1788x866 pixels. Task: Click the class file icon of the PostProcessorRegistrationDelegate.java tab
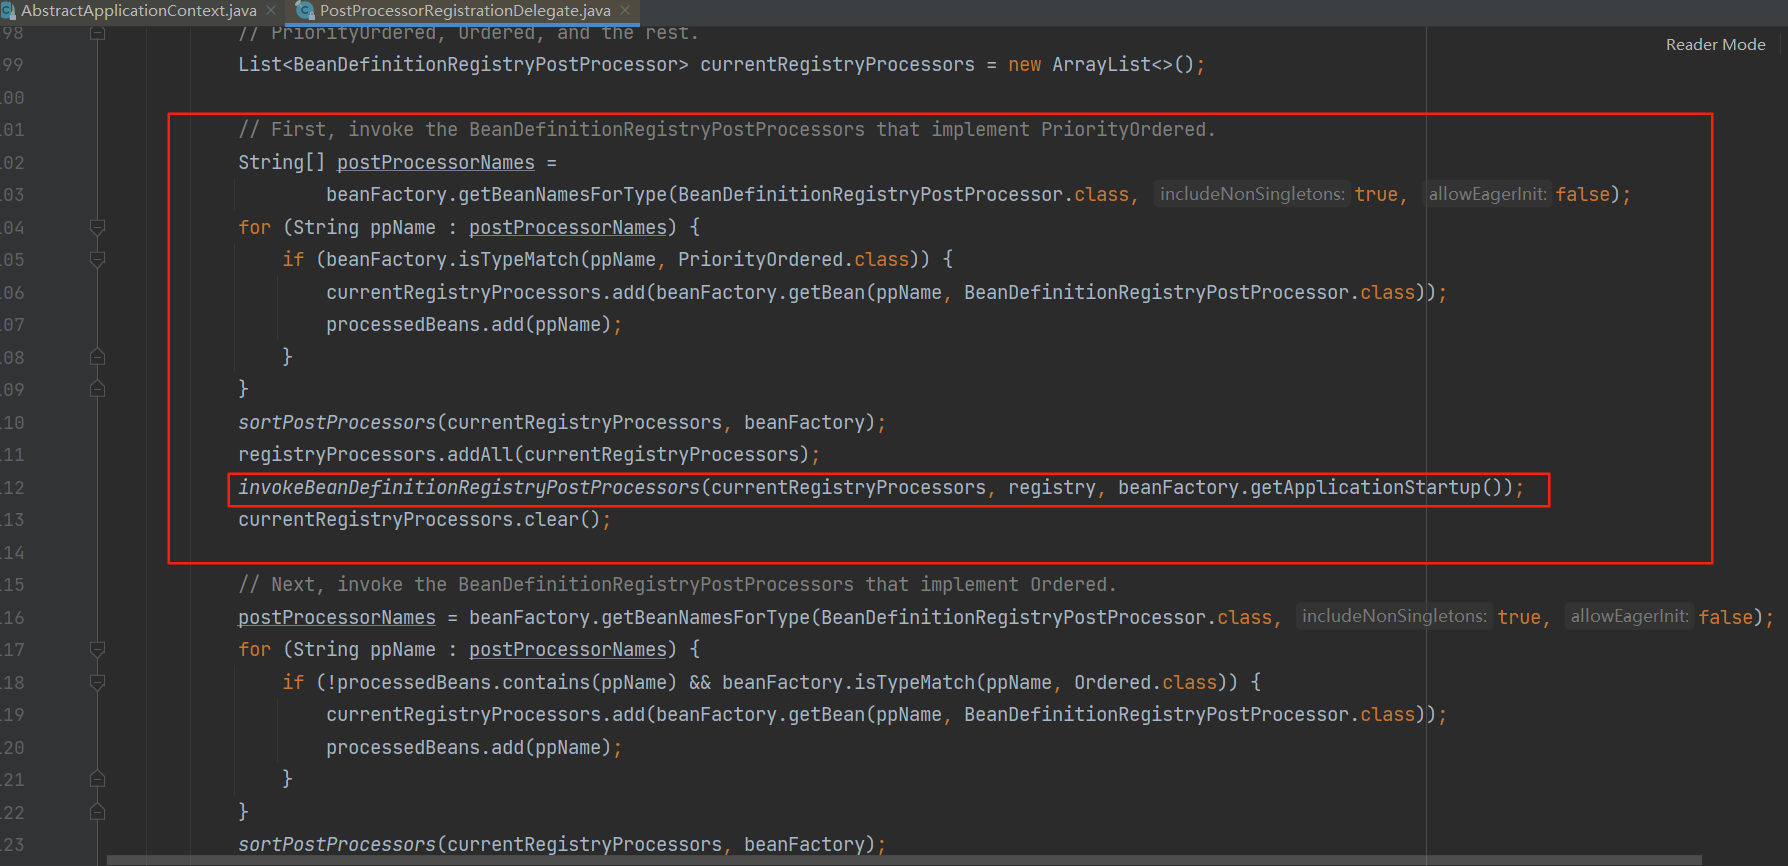306,11
